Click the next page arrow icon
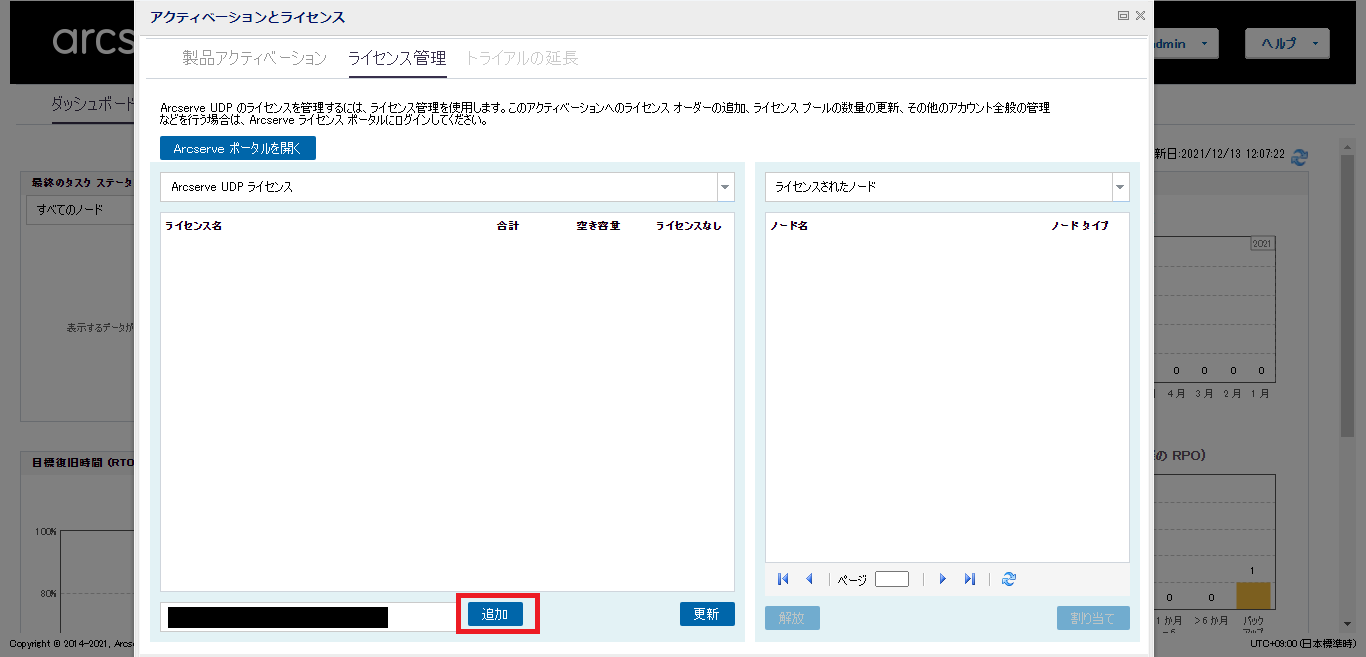 click(943, 579)
